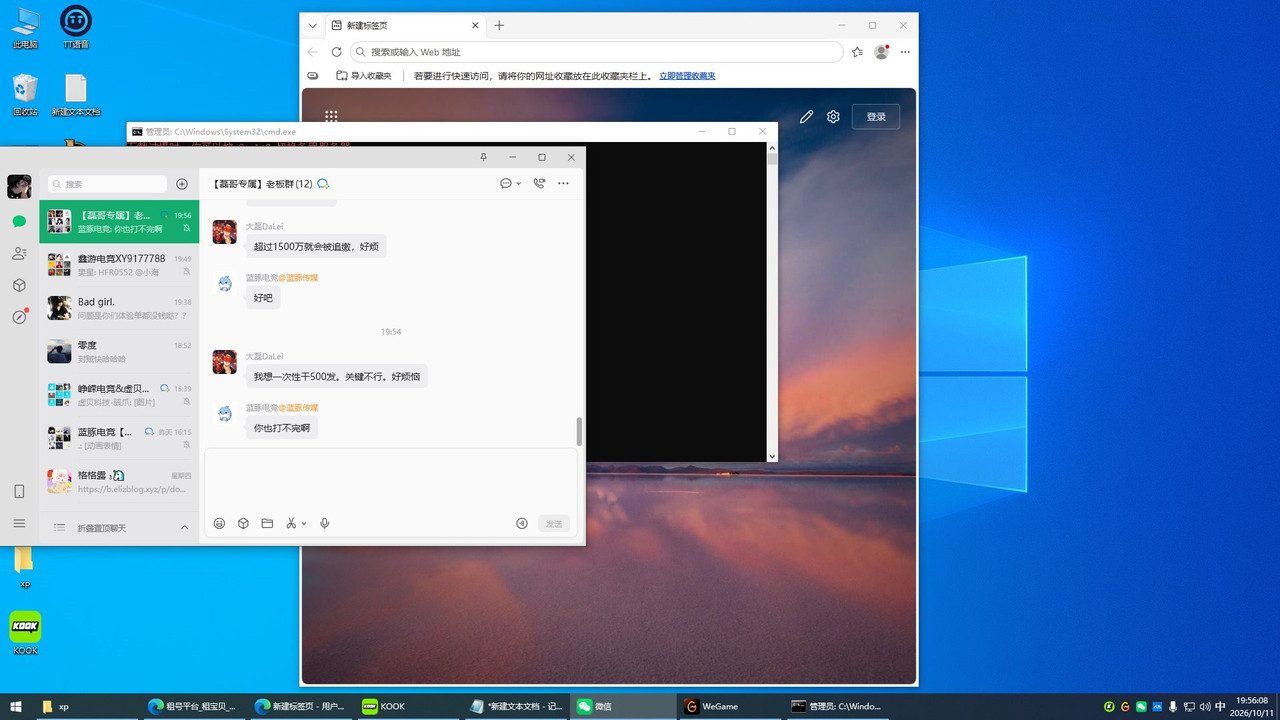Click 导入收藏夹 in favorites bar
The width and height of the screenshot is (1280, 720).
(364, 76)
